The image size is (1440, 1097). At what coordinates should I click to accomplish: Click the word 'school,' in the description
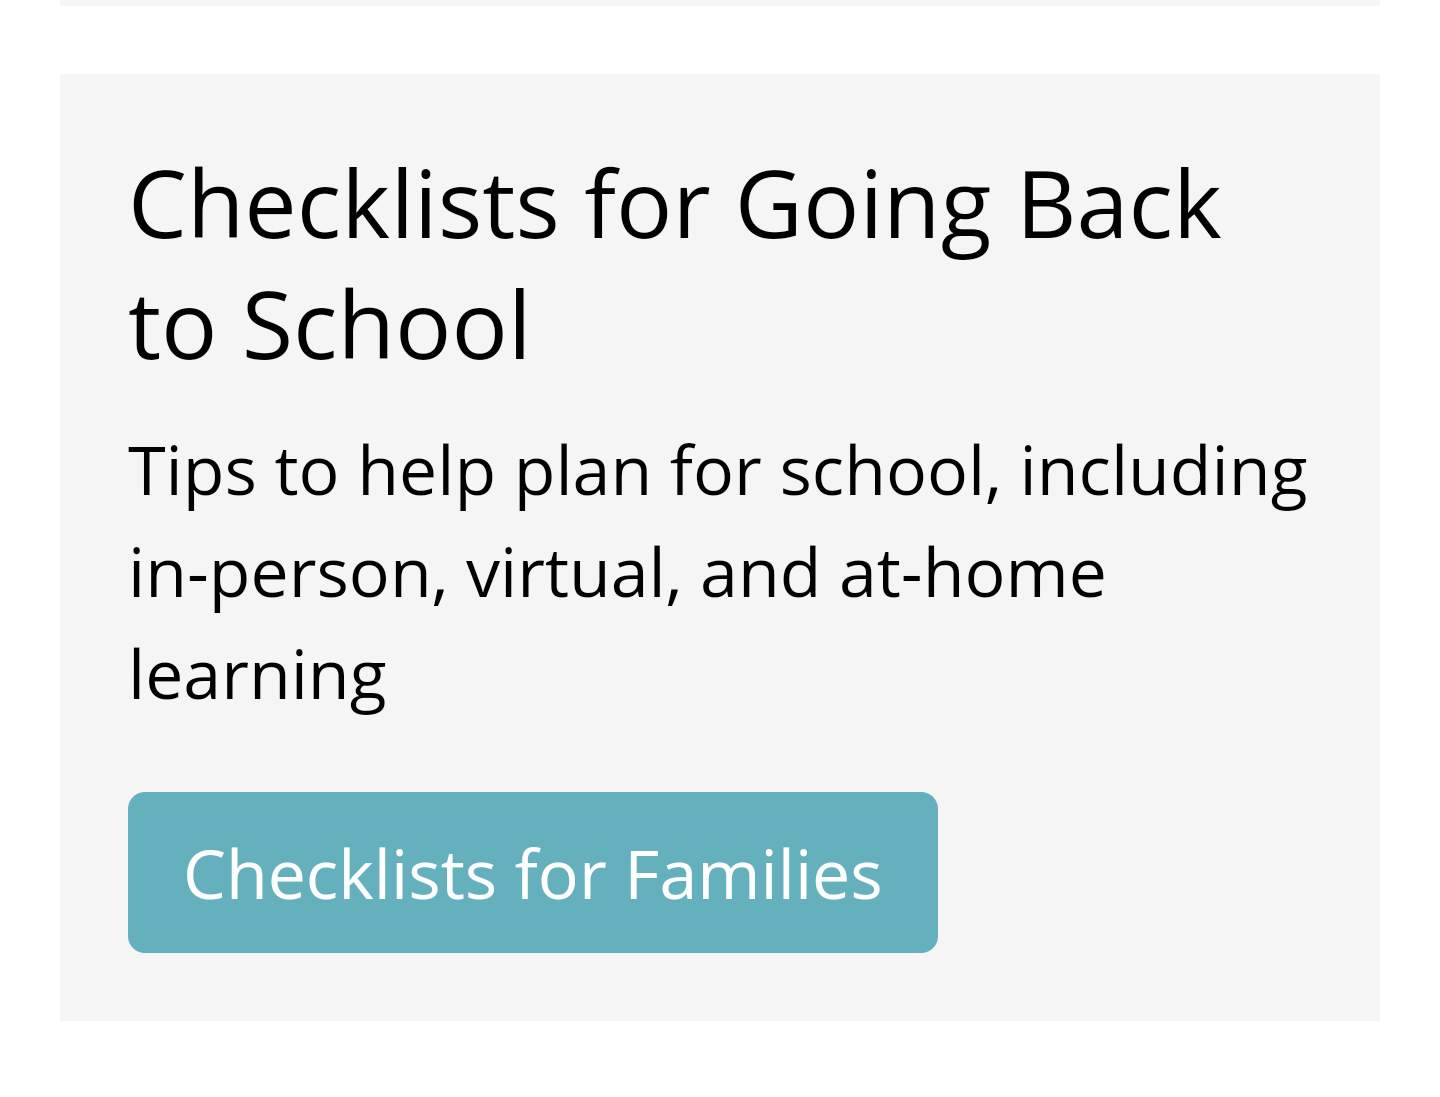click(890, 472)
